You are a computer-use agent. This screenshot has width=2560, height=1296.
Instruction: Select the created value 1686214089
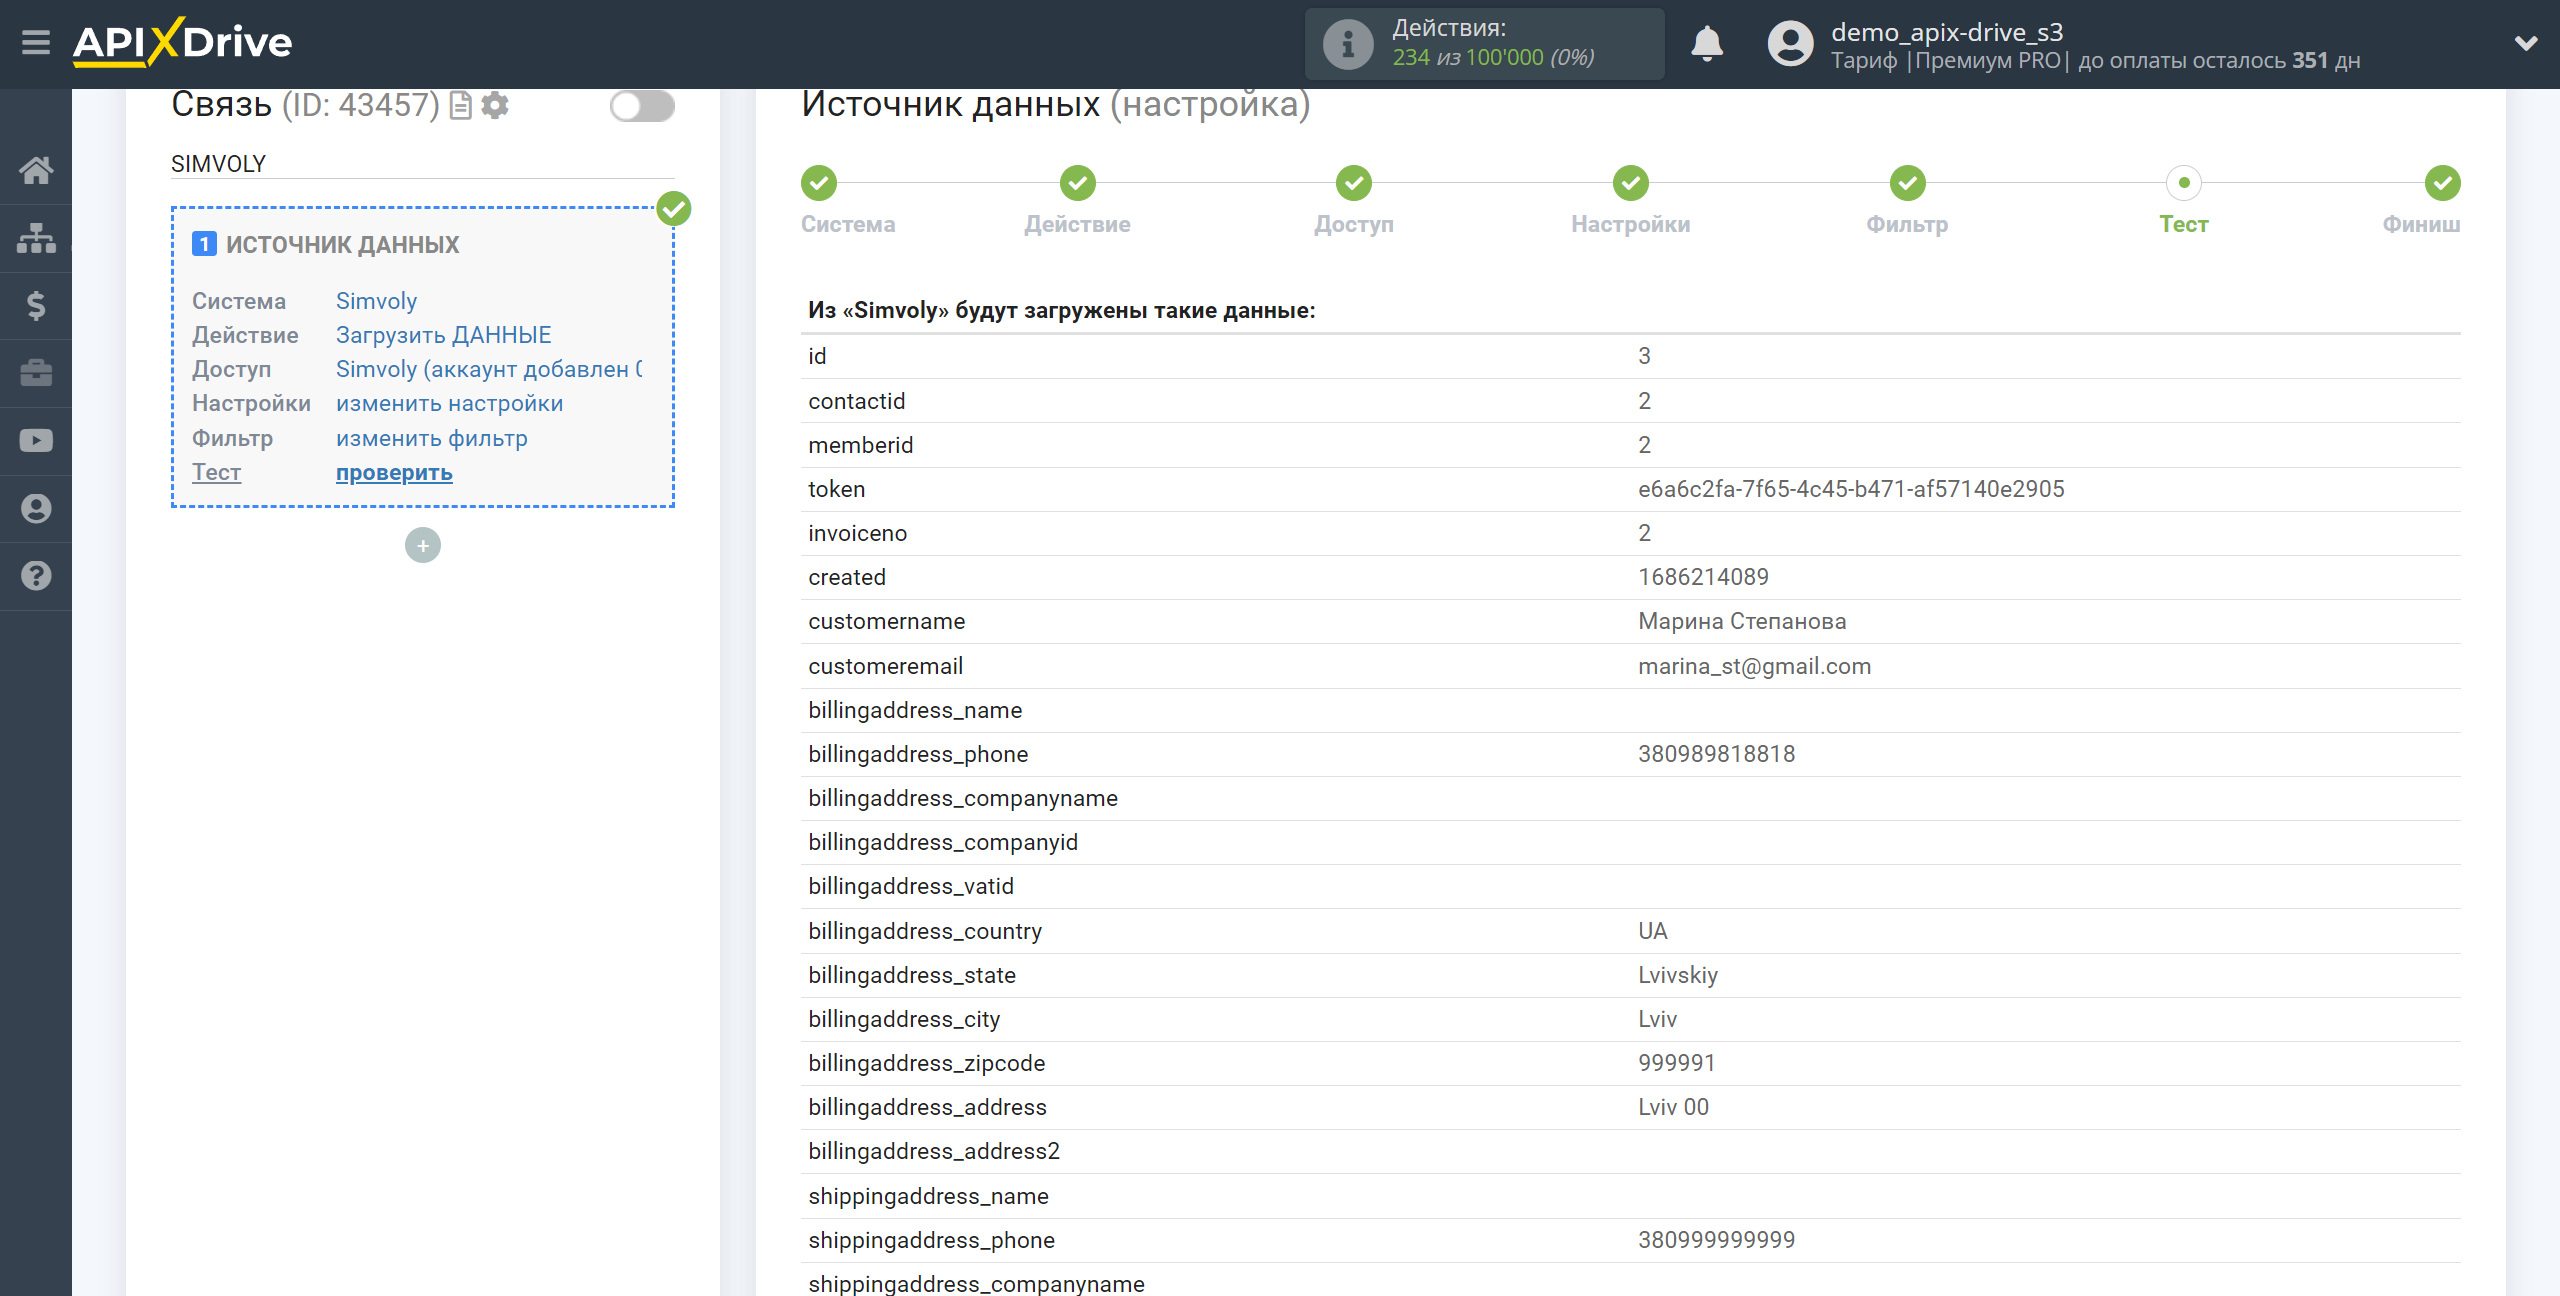pos(1703,577)
